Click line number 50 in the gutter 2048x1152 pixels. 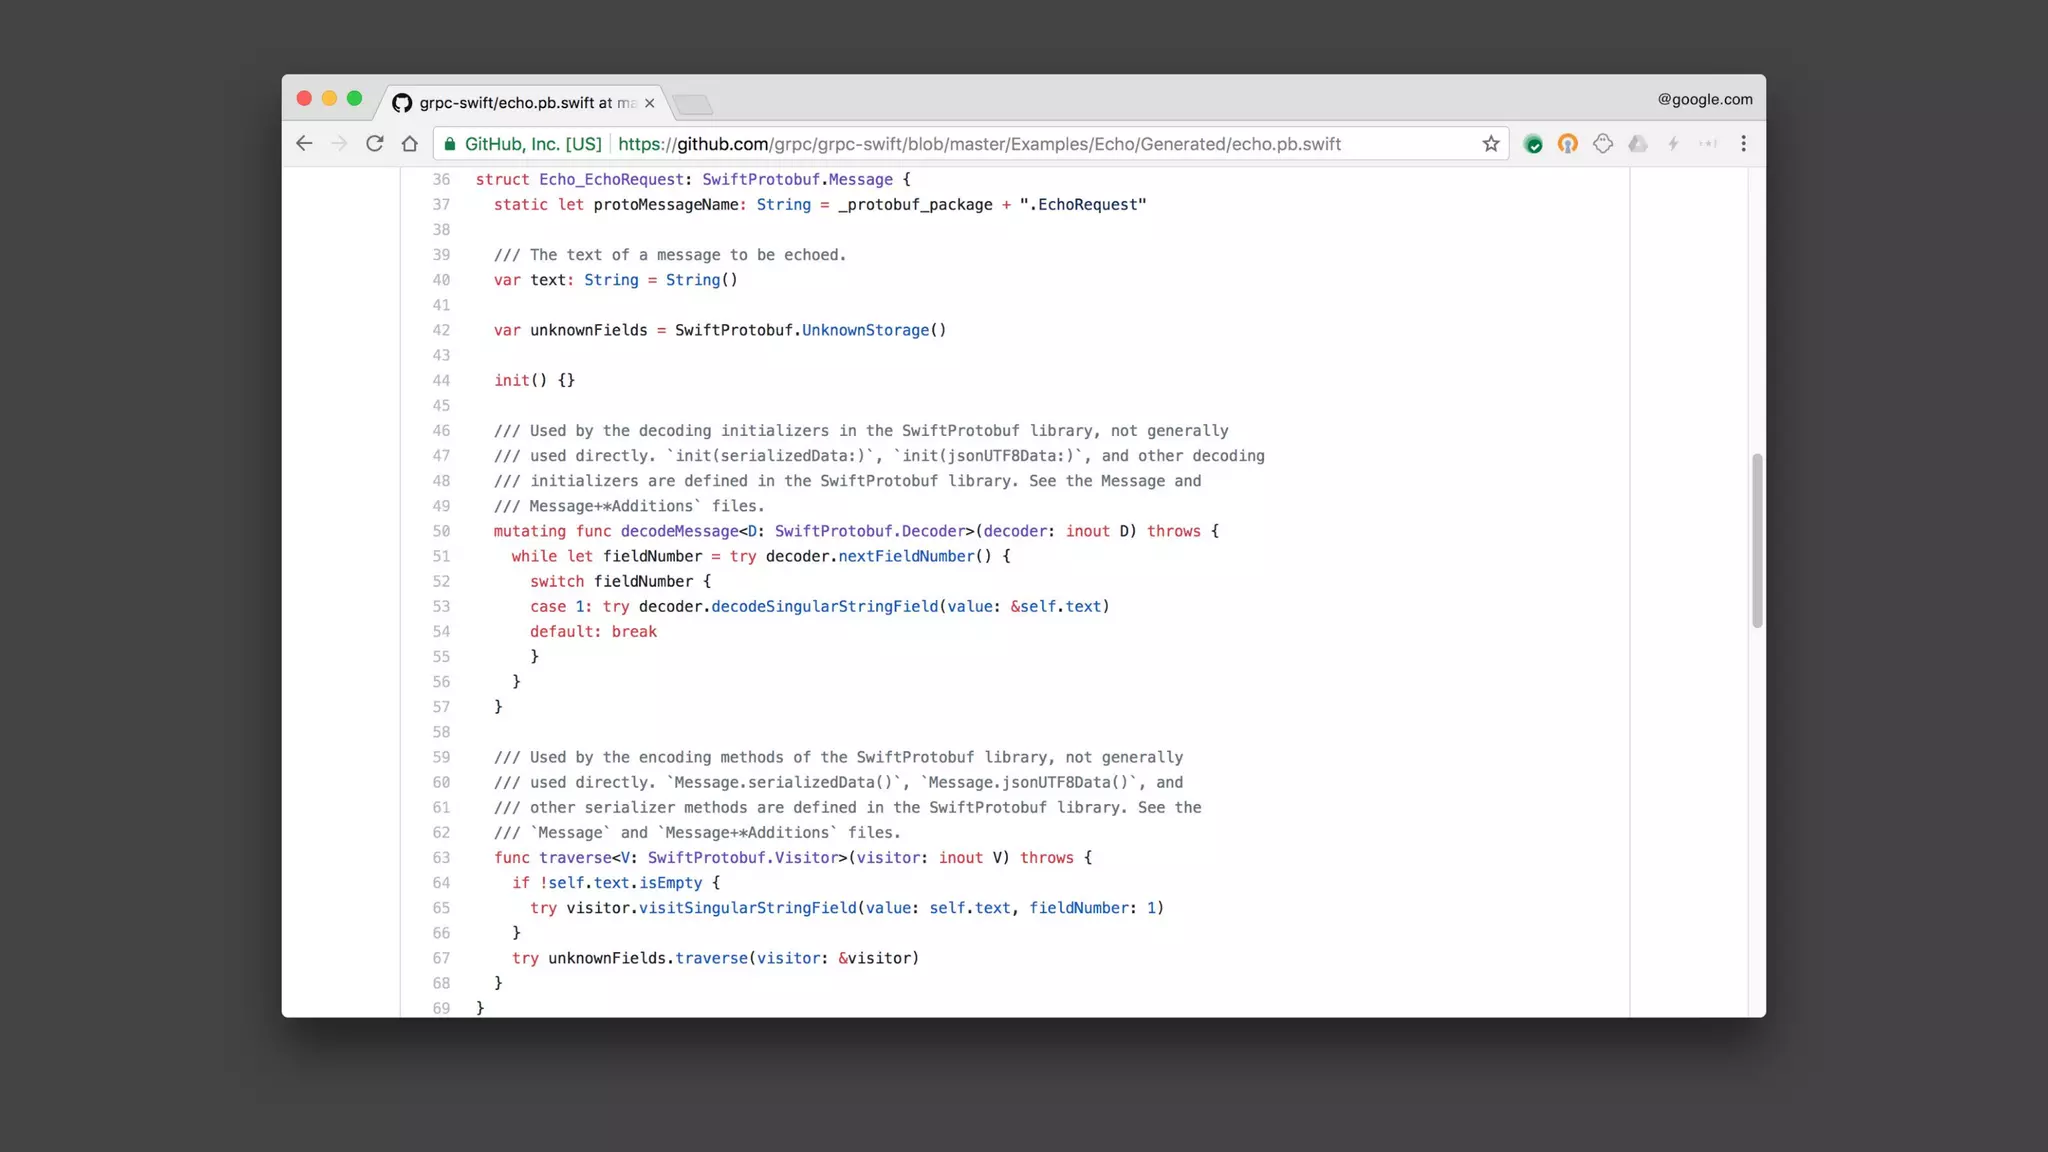click(x=441, y=531)
